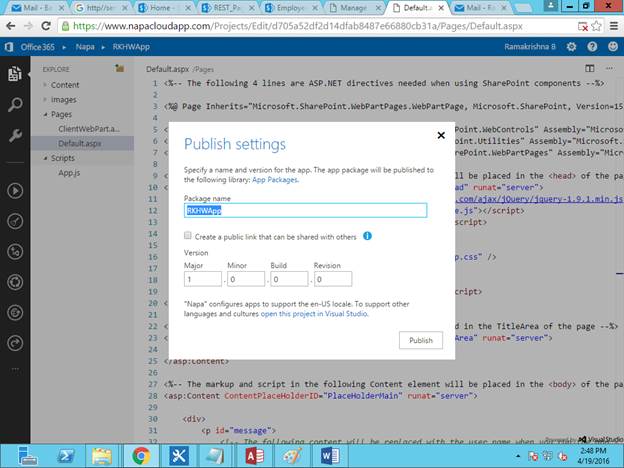The width and height of the screenshot is (624, 468).
Task: Open Server Manager from taskbar
Action: 27,456
